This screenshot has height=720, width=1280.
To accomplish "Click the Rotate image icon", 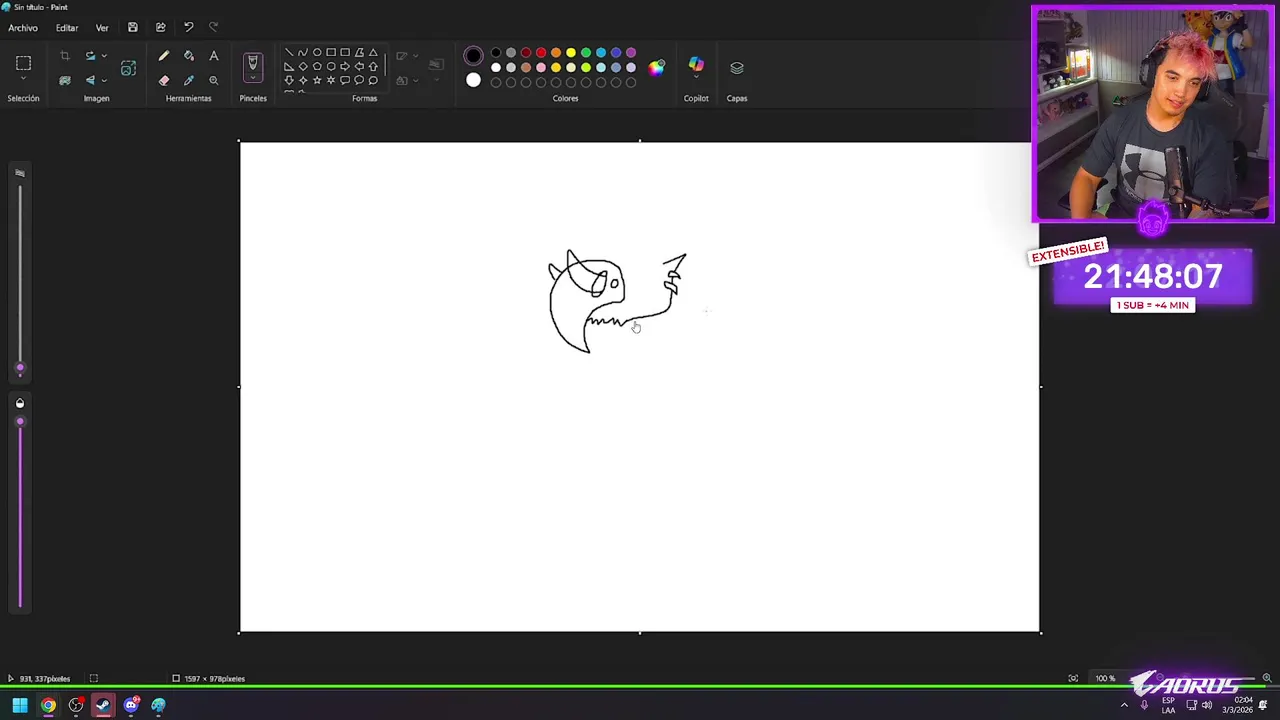I will (x=90, y=56).
